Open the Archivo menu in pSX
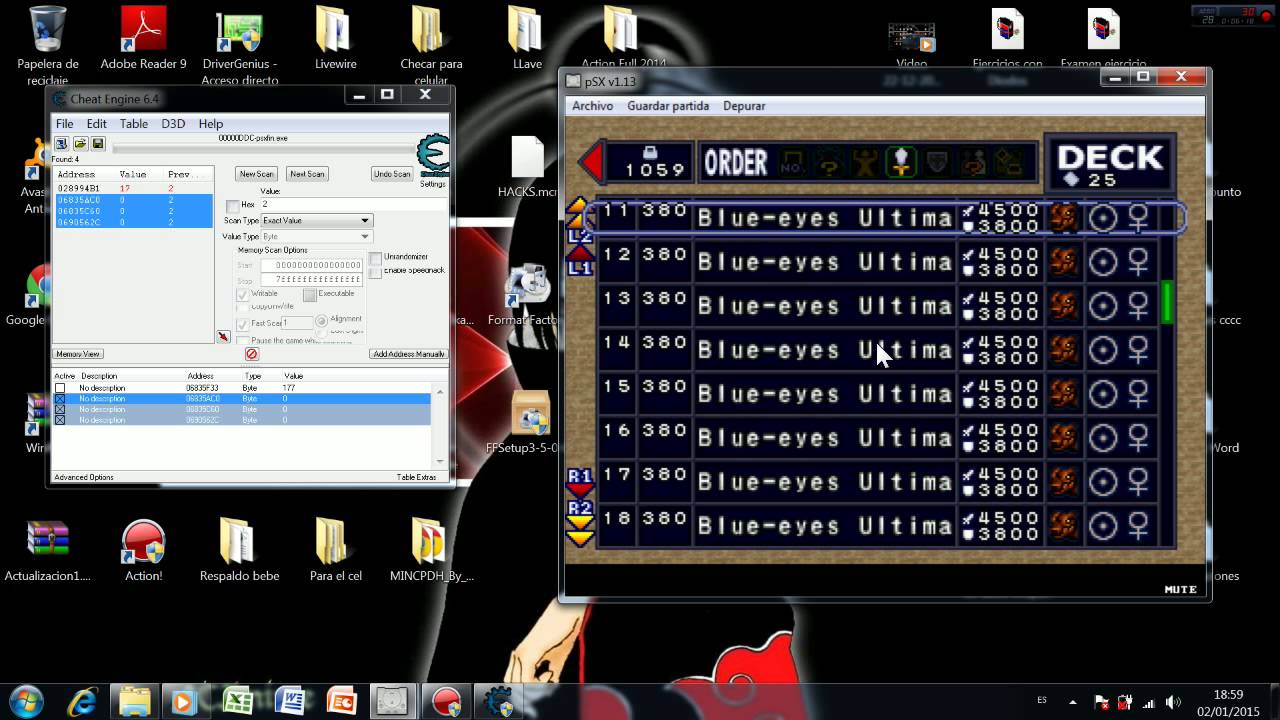 click(592, 106)
